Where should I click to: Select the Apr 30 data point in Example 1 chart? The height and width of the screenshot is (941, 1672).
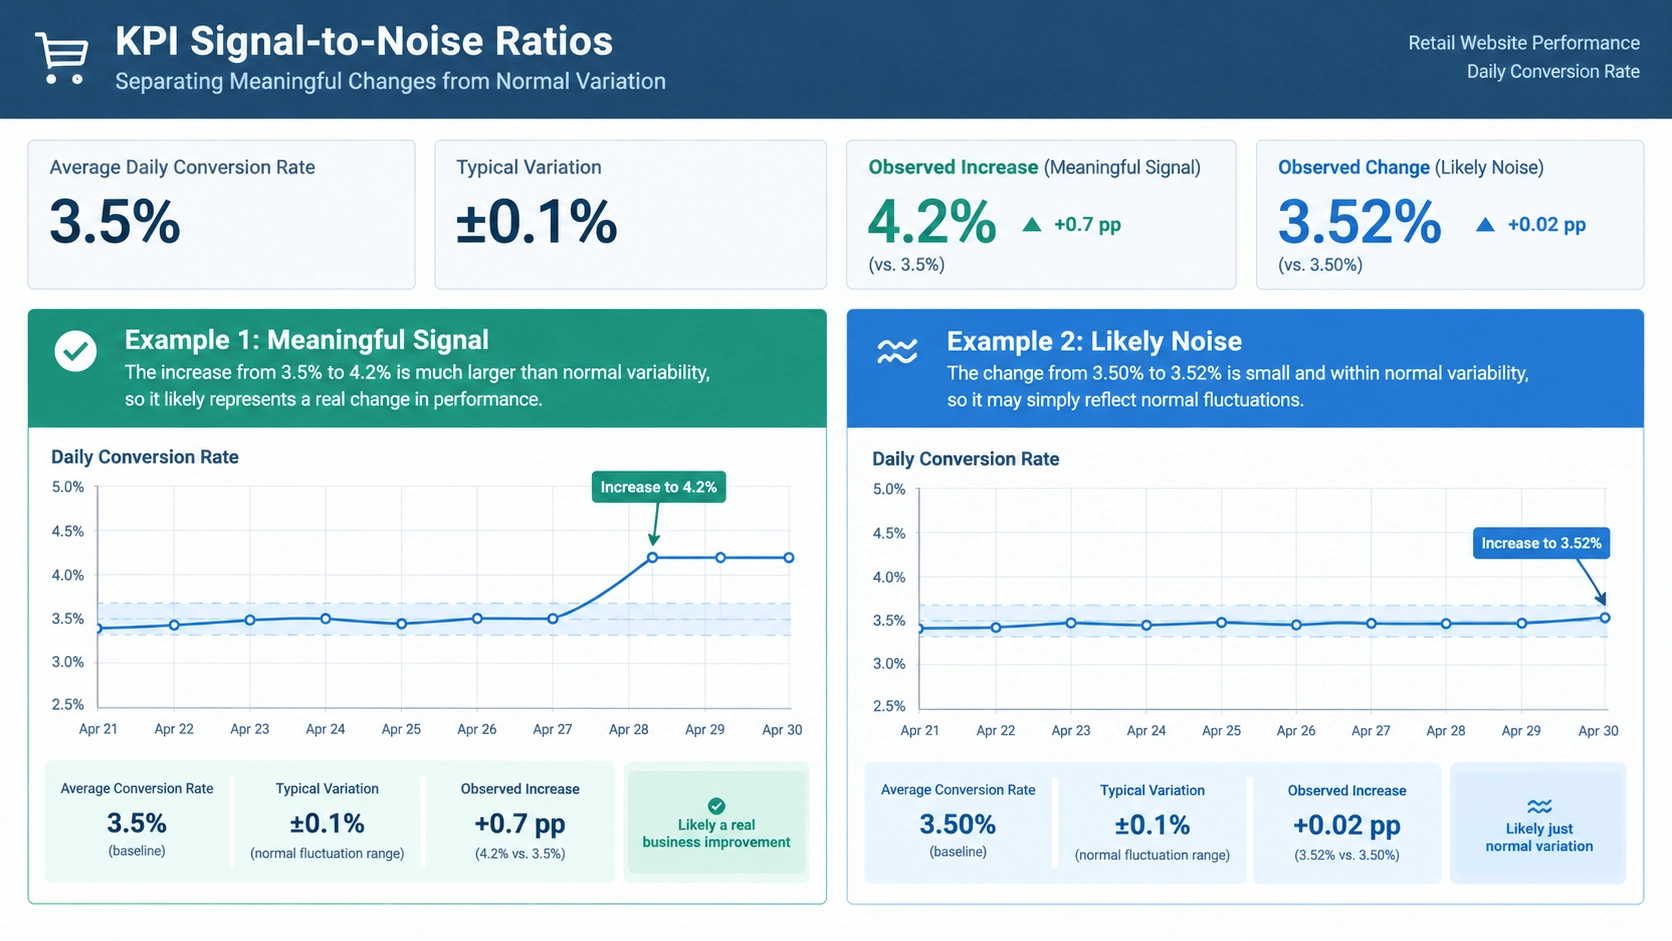(x=789, y=557)
